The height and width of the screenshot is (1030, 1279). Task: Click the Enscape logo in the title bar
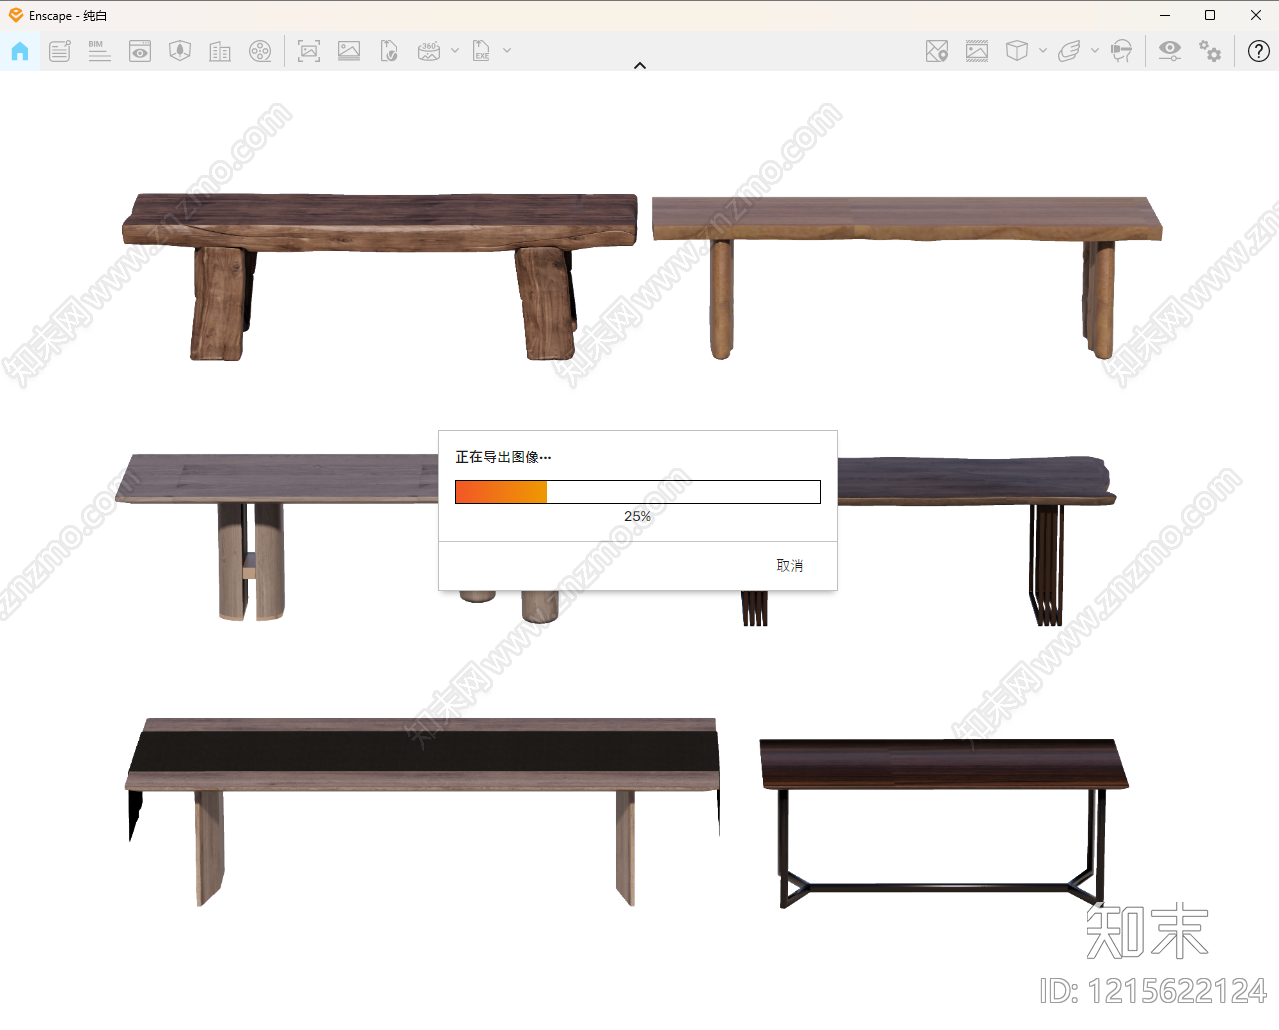(x=15, y=15)
